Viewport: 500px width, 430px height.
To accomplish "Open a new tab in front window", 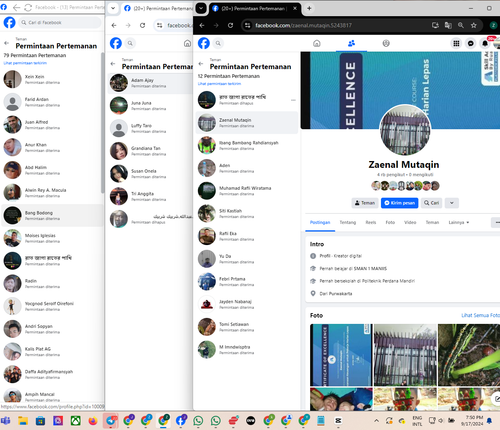I will click(x=309, y=8).
